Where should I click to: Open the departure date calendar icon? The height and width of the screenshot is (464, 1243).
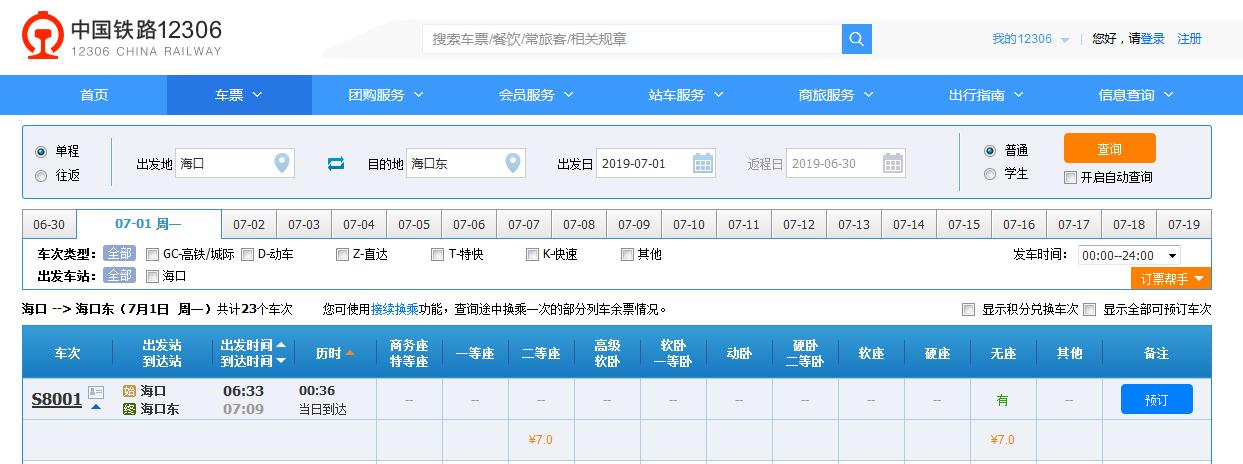[703, 163]
